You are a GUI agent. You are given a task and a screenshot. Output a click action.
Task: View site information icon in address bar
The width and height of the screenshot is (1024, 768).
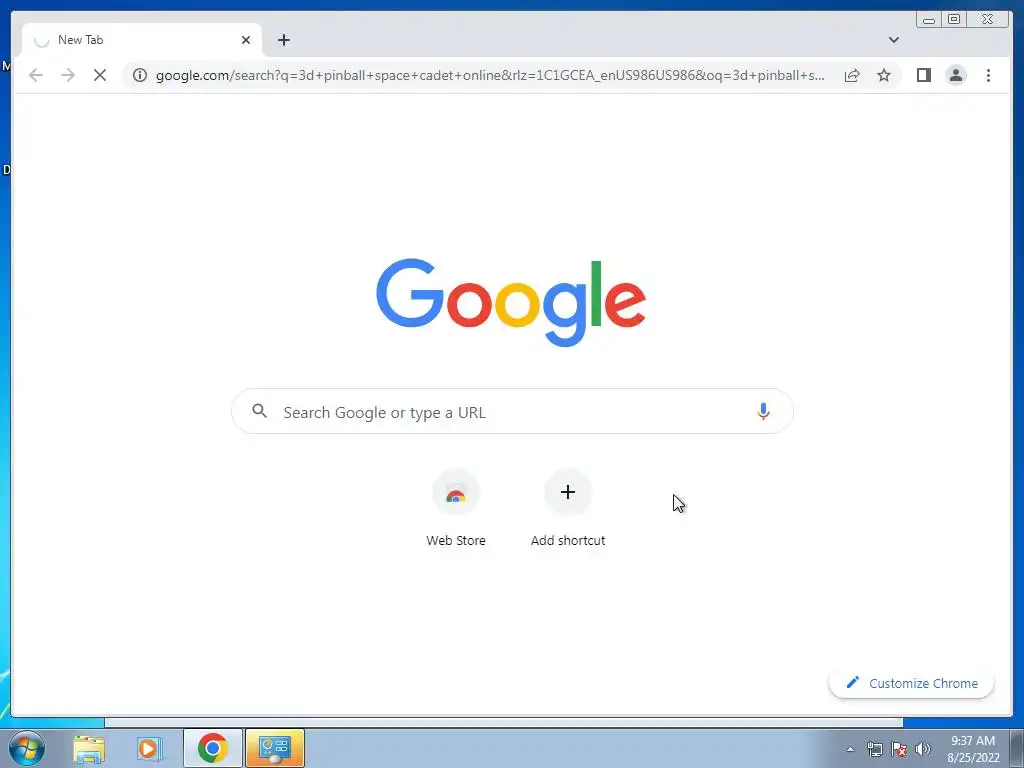(140, 75)
